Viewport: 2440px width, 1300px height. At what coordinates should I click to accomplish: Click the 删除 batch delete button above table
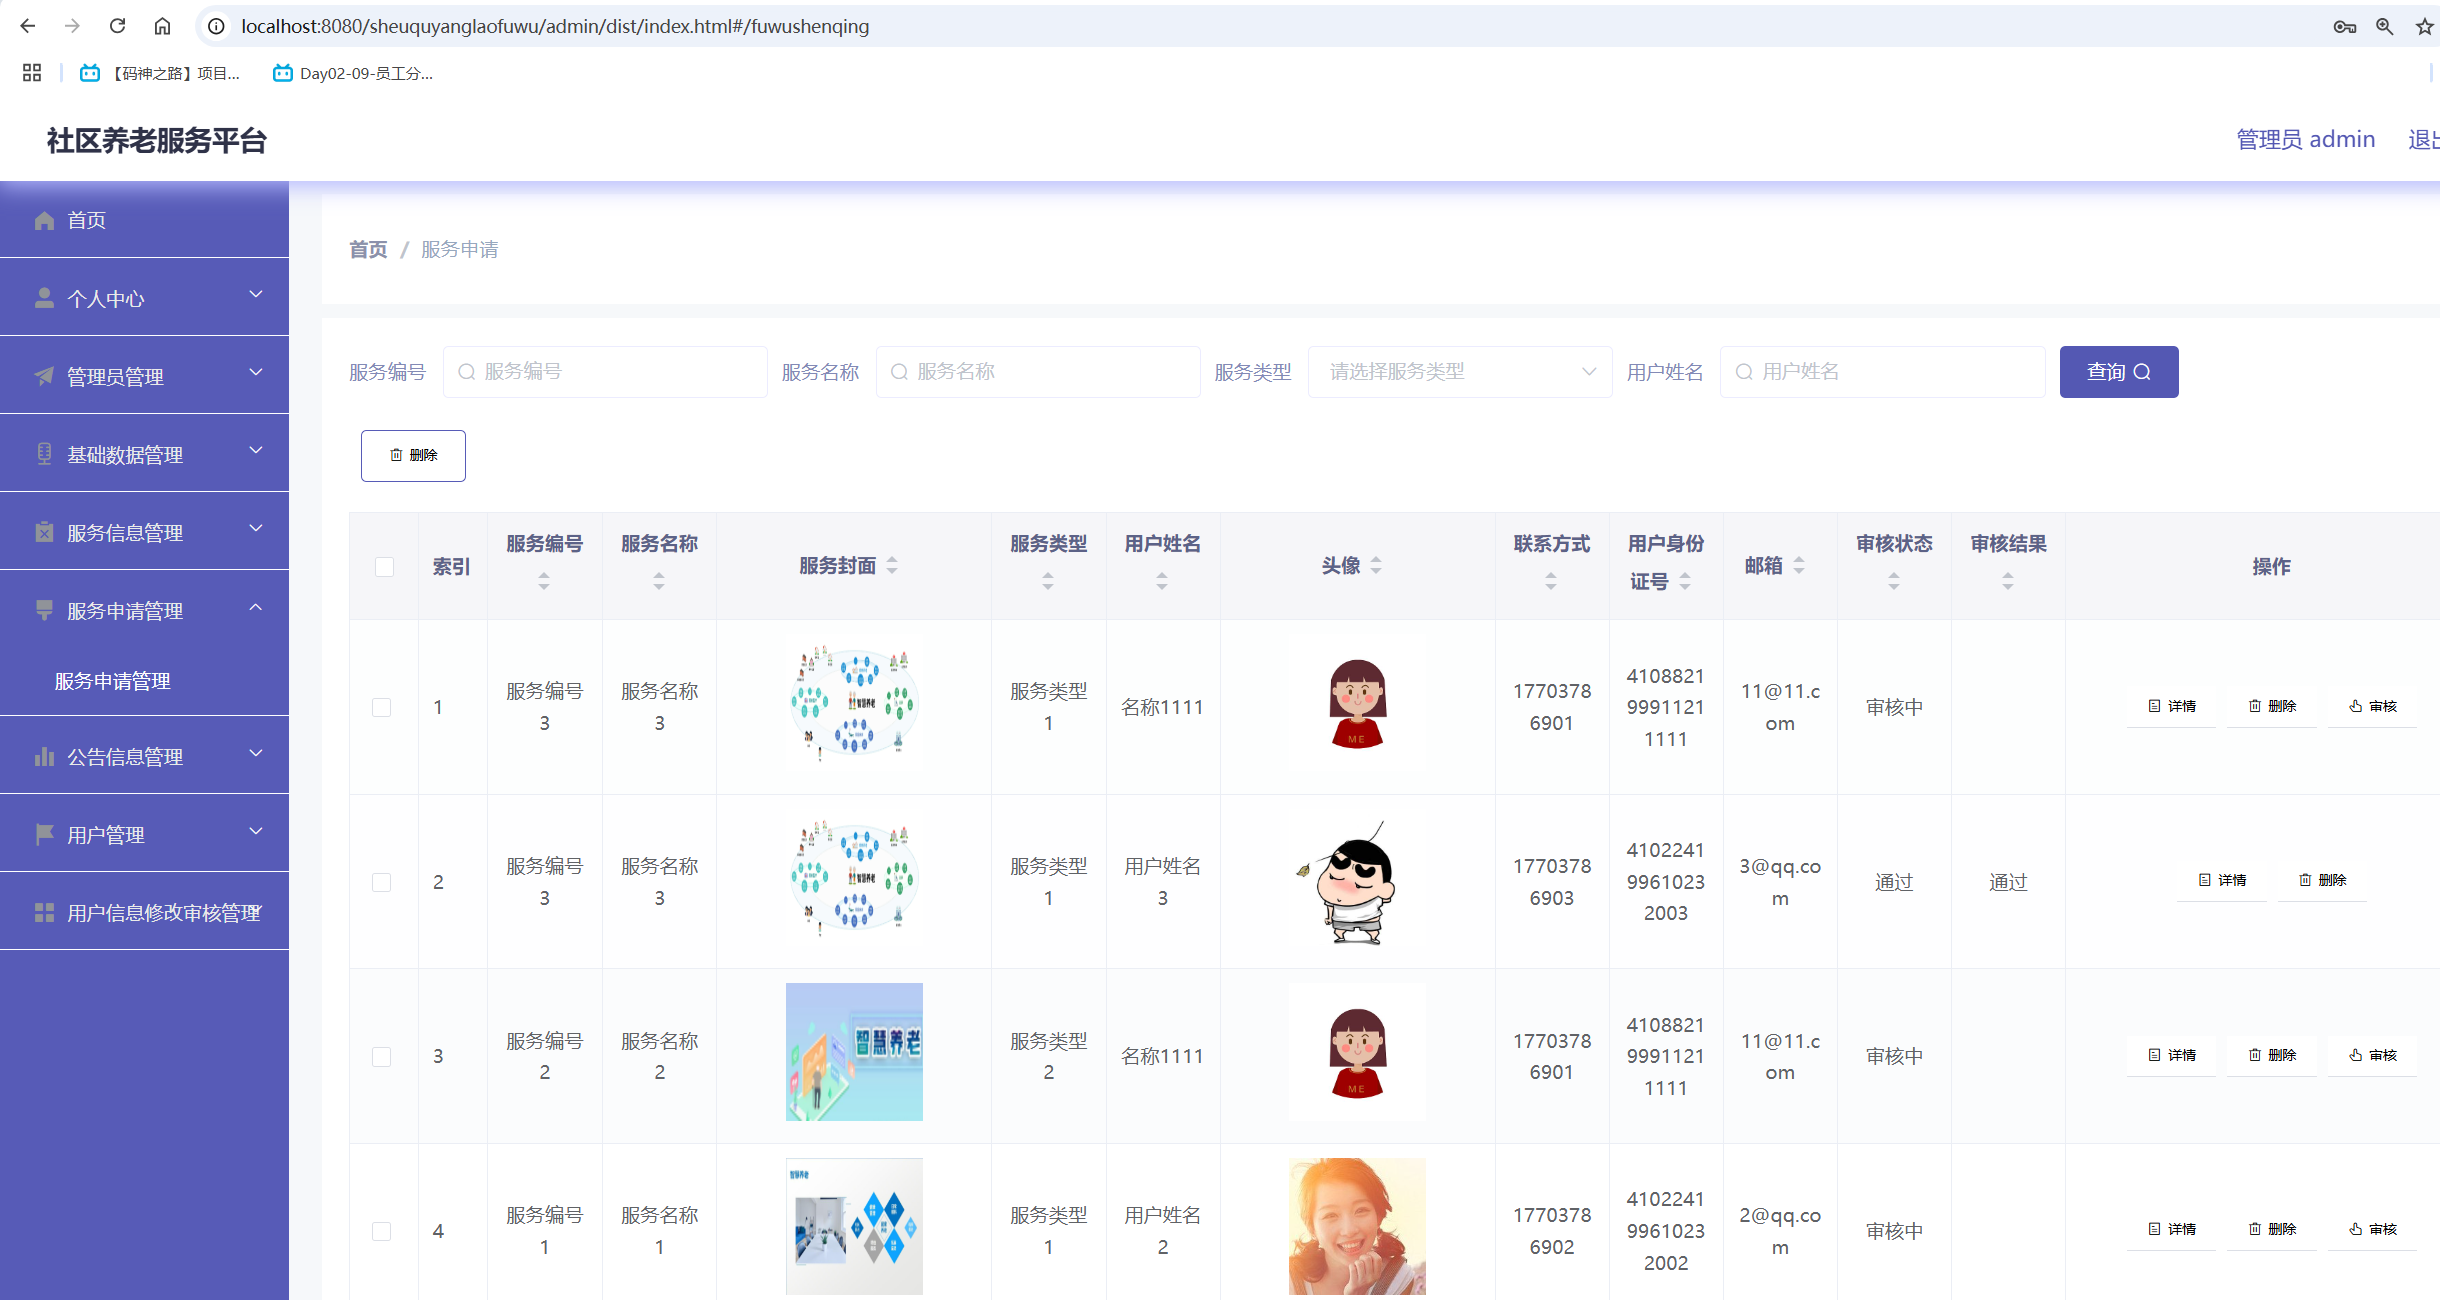413,456
